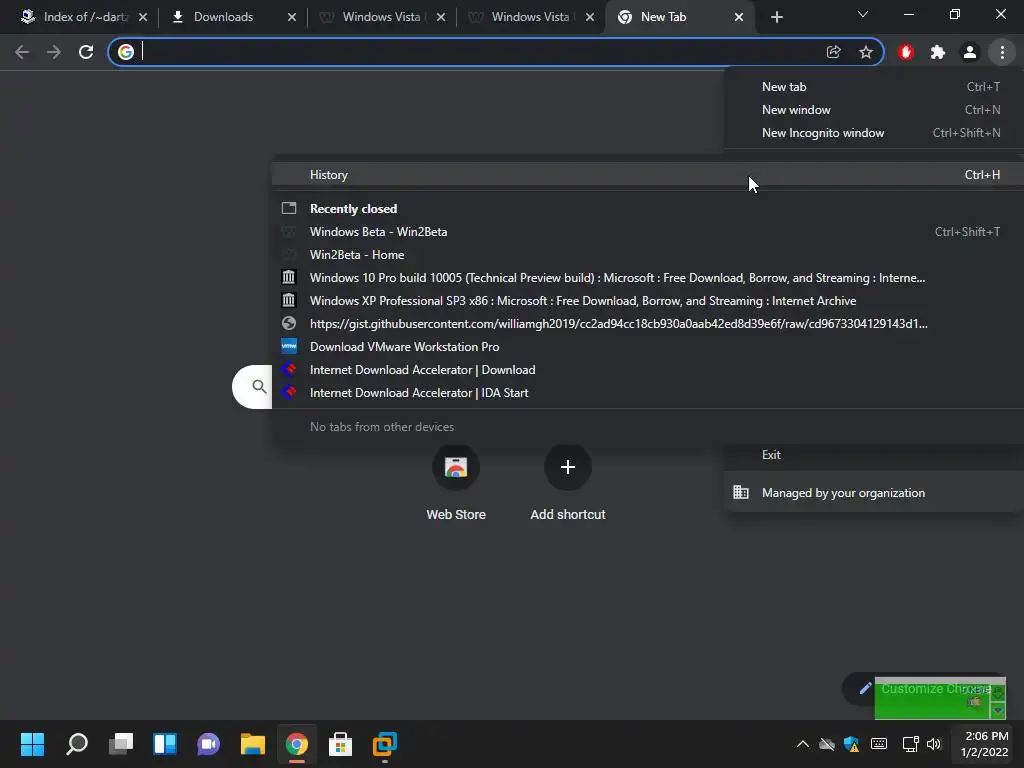Viewport: 1024px width, 768px height.
Task: Open the network status tray icon
Action: point(910,744)
